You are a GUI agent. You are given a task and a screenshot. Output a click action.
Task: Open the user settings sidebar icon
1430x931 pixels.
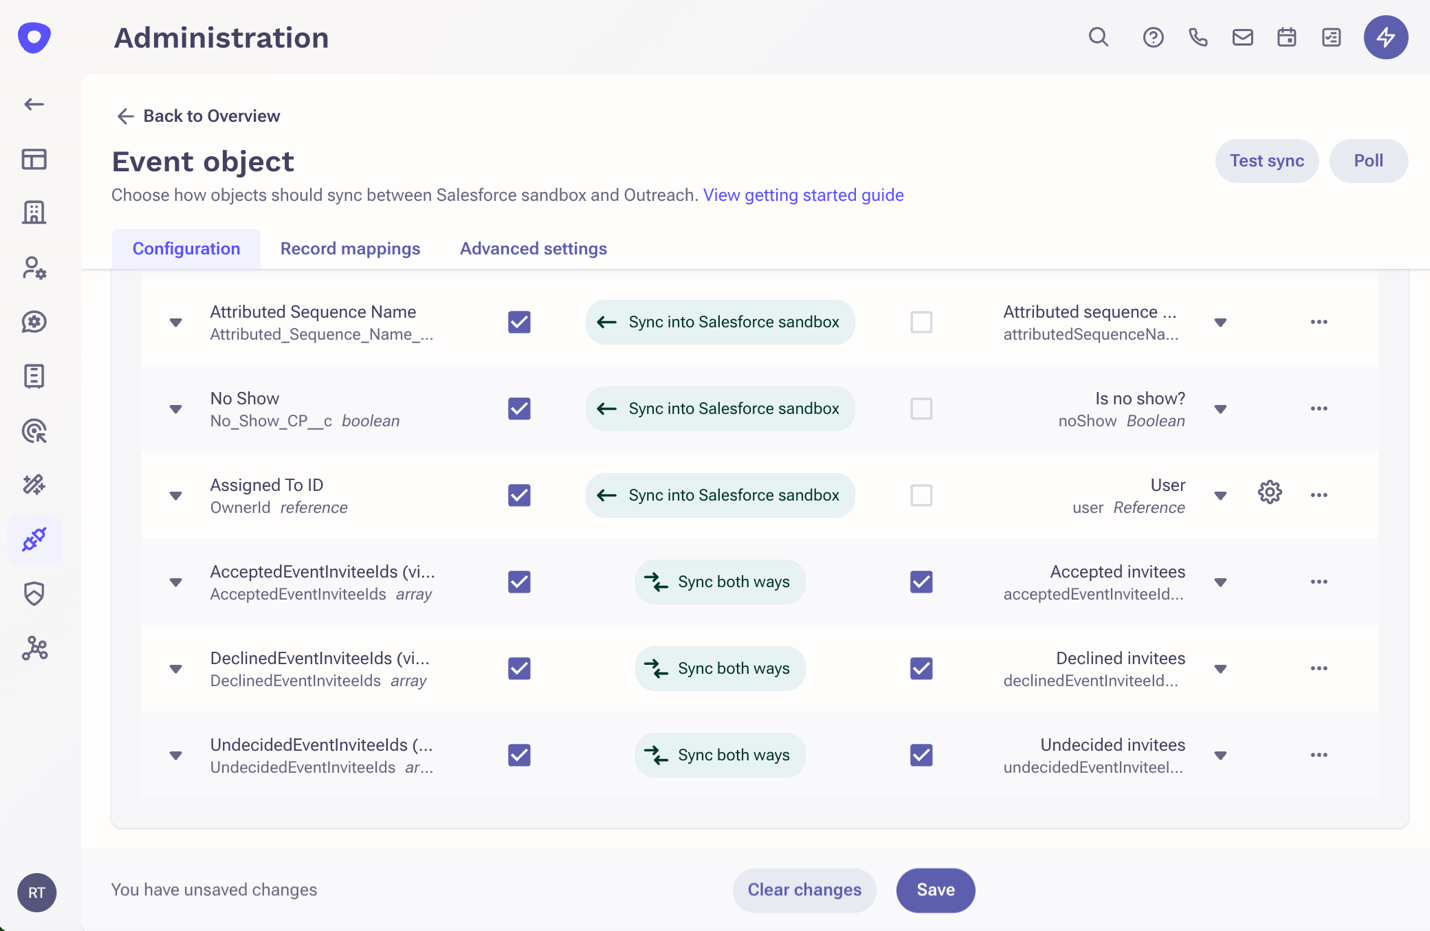click(34, 267)
